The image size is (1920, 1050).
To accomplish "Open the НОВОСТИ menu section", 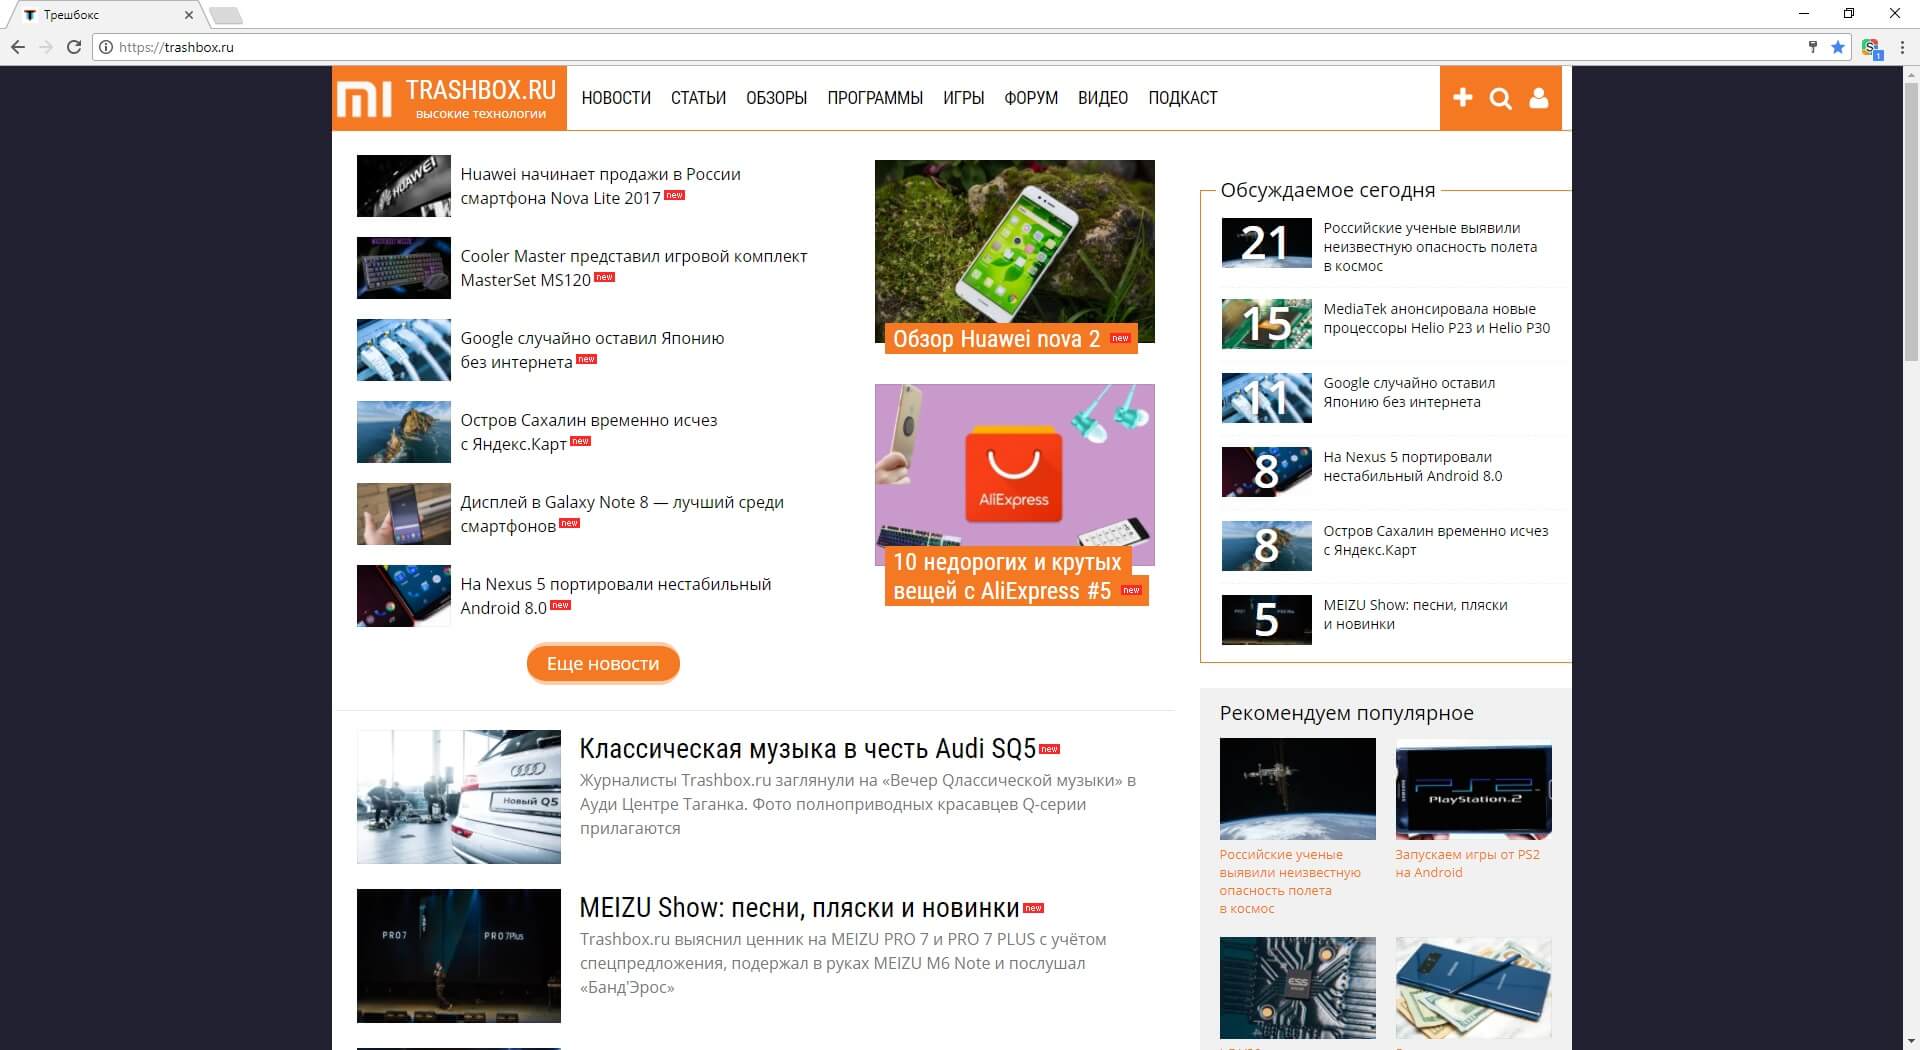I will pyautogui.click(x=616, y=98).
